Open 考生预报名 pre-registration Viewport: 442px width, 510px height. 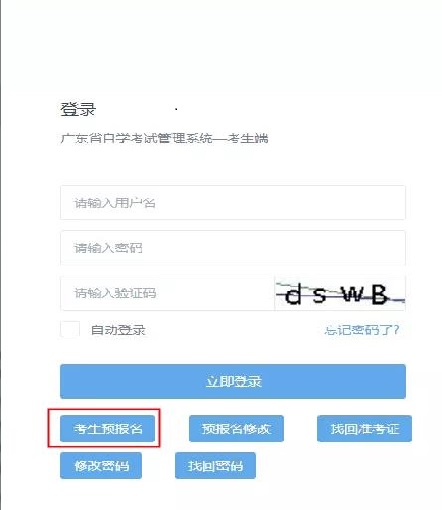pyautogui.click(x=107, y=428)
